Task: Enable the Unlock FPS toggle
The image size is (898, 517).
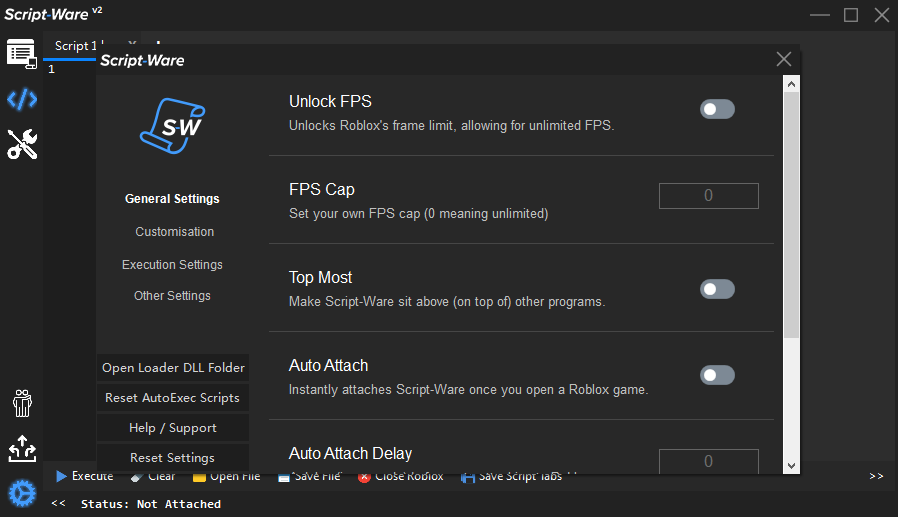Action: pos(717,109)
